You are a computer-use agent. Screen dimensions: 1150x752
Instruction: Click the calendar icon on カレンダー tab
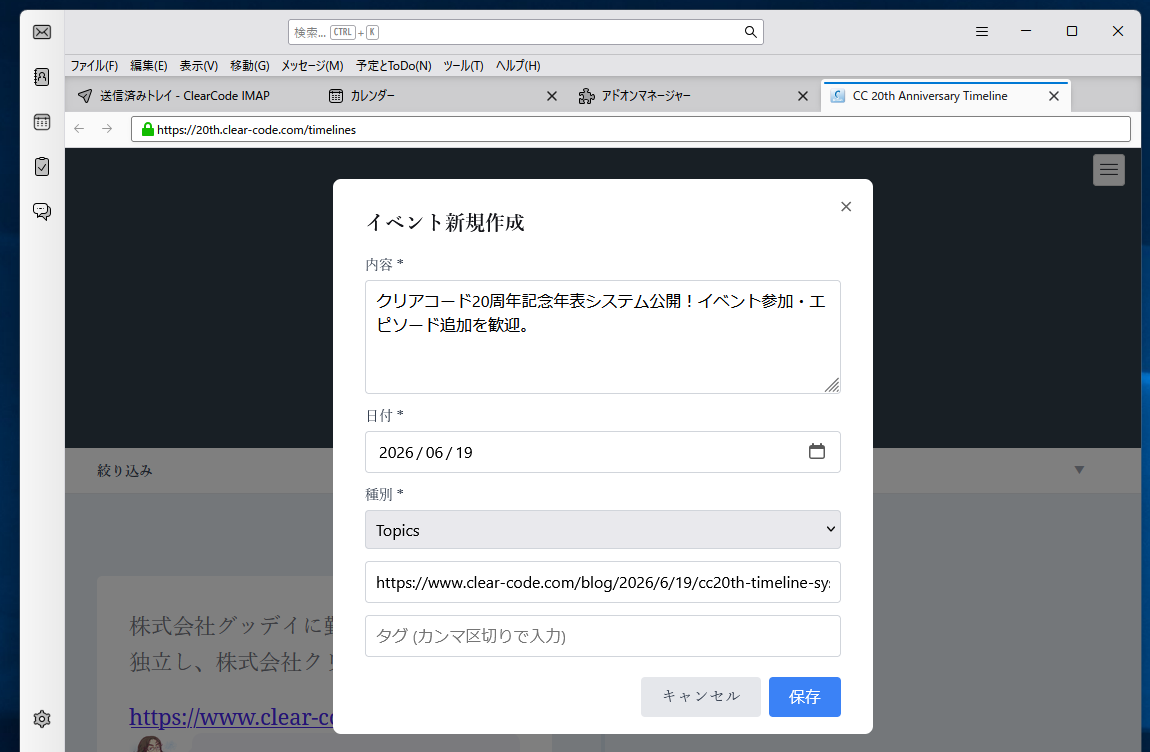tap(336, 96)
